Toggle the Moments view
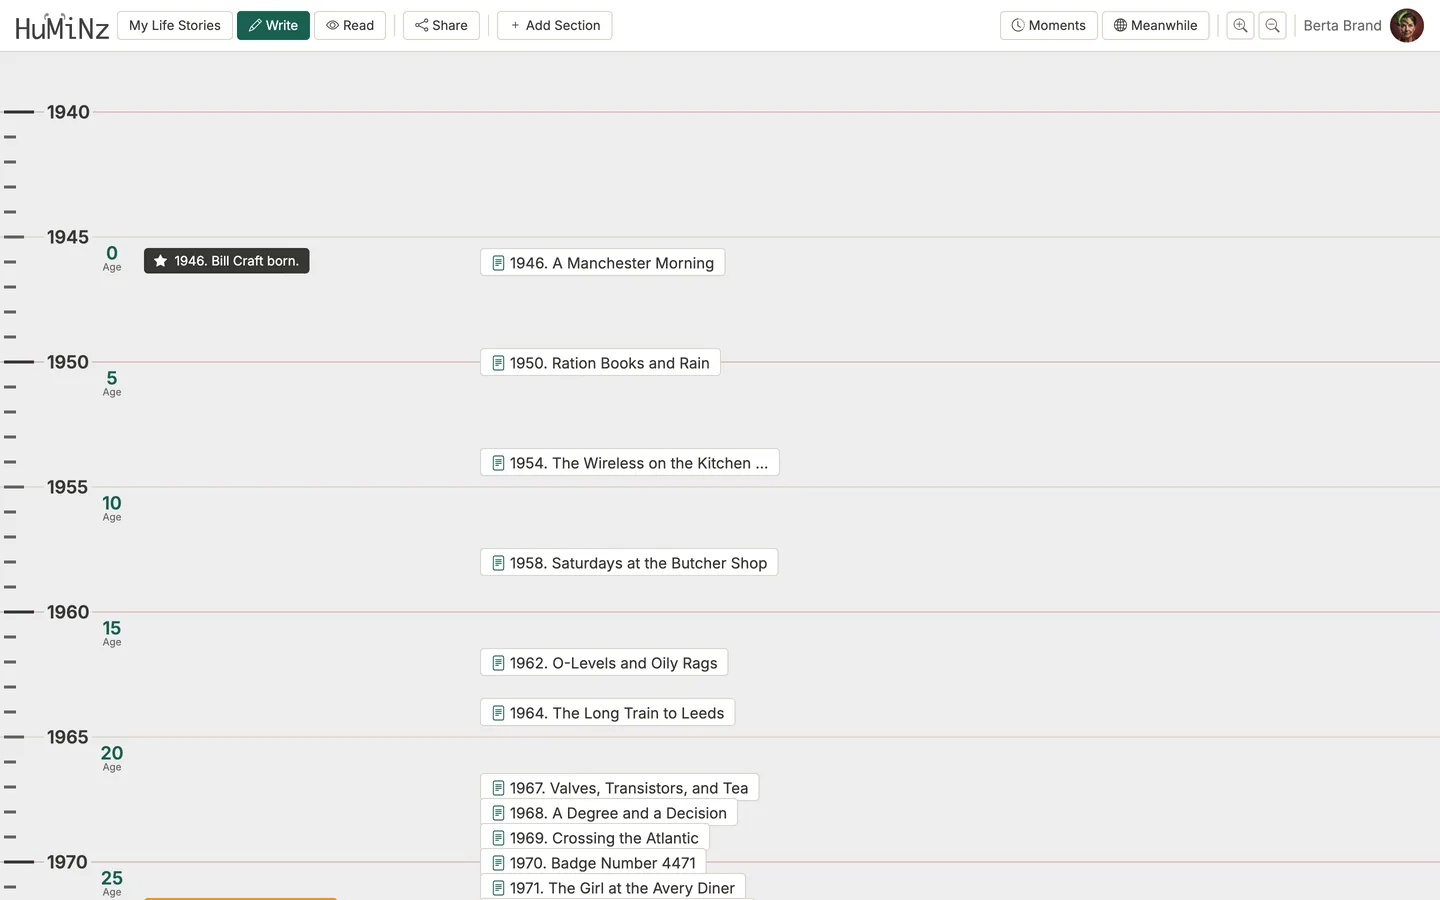 (x=1049, y=25)
